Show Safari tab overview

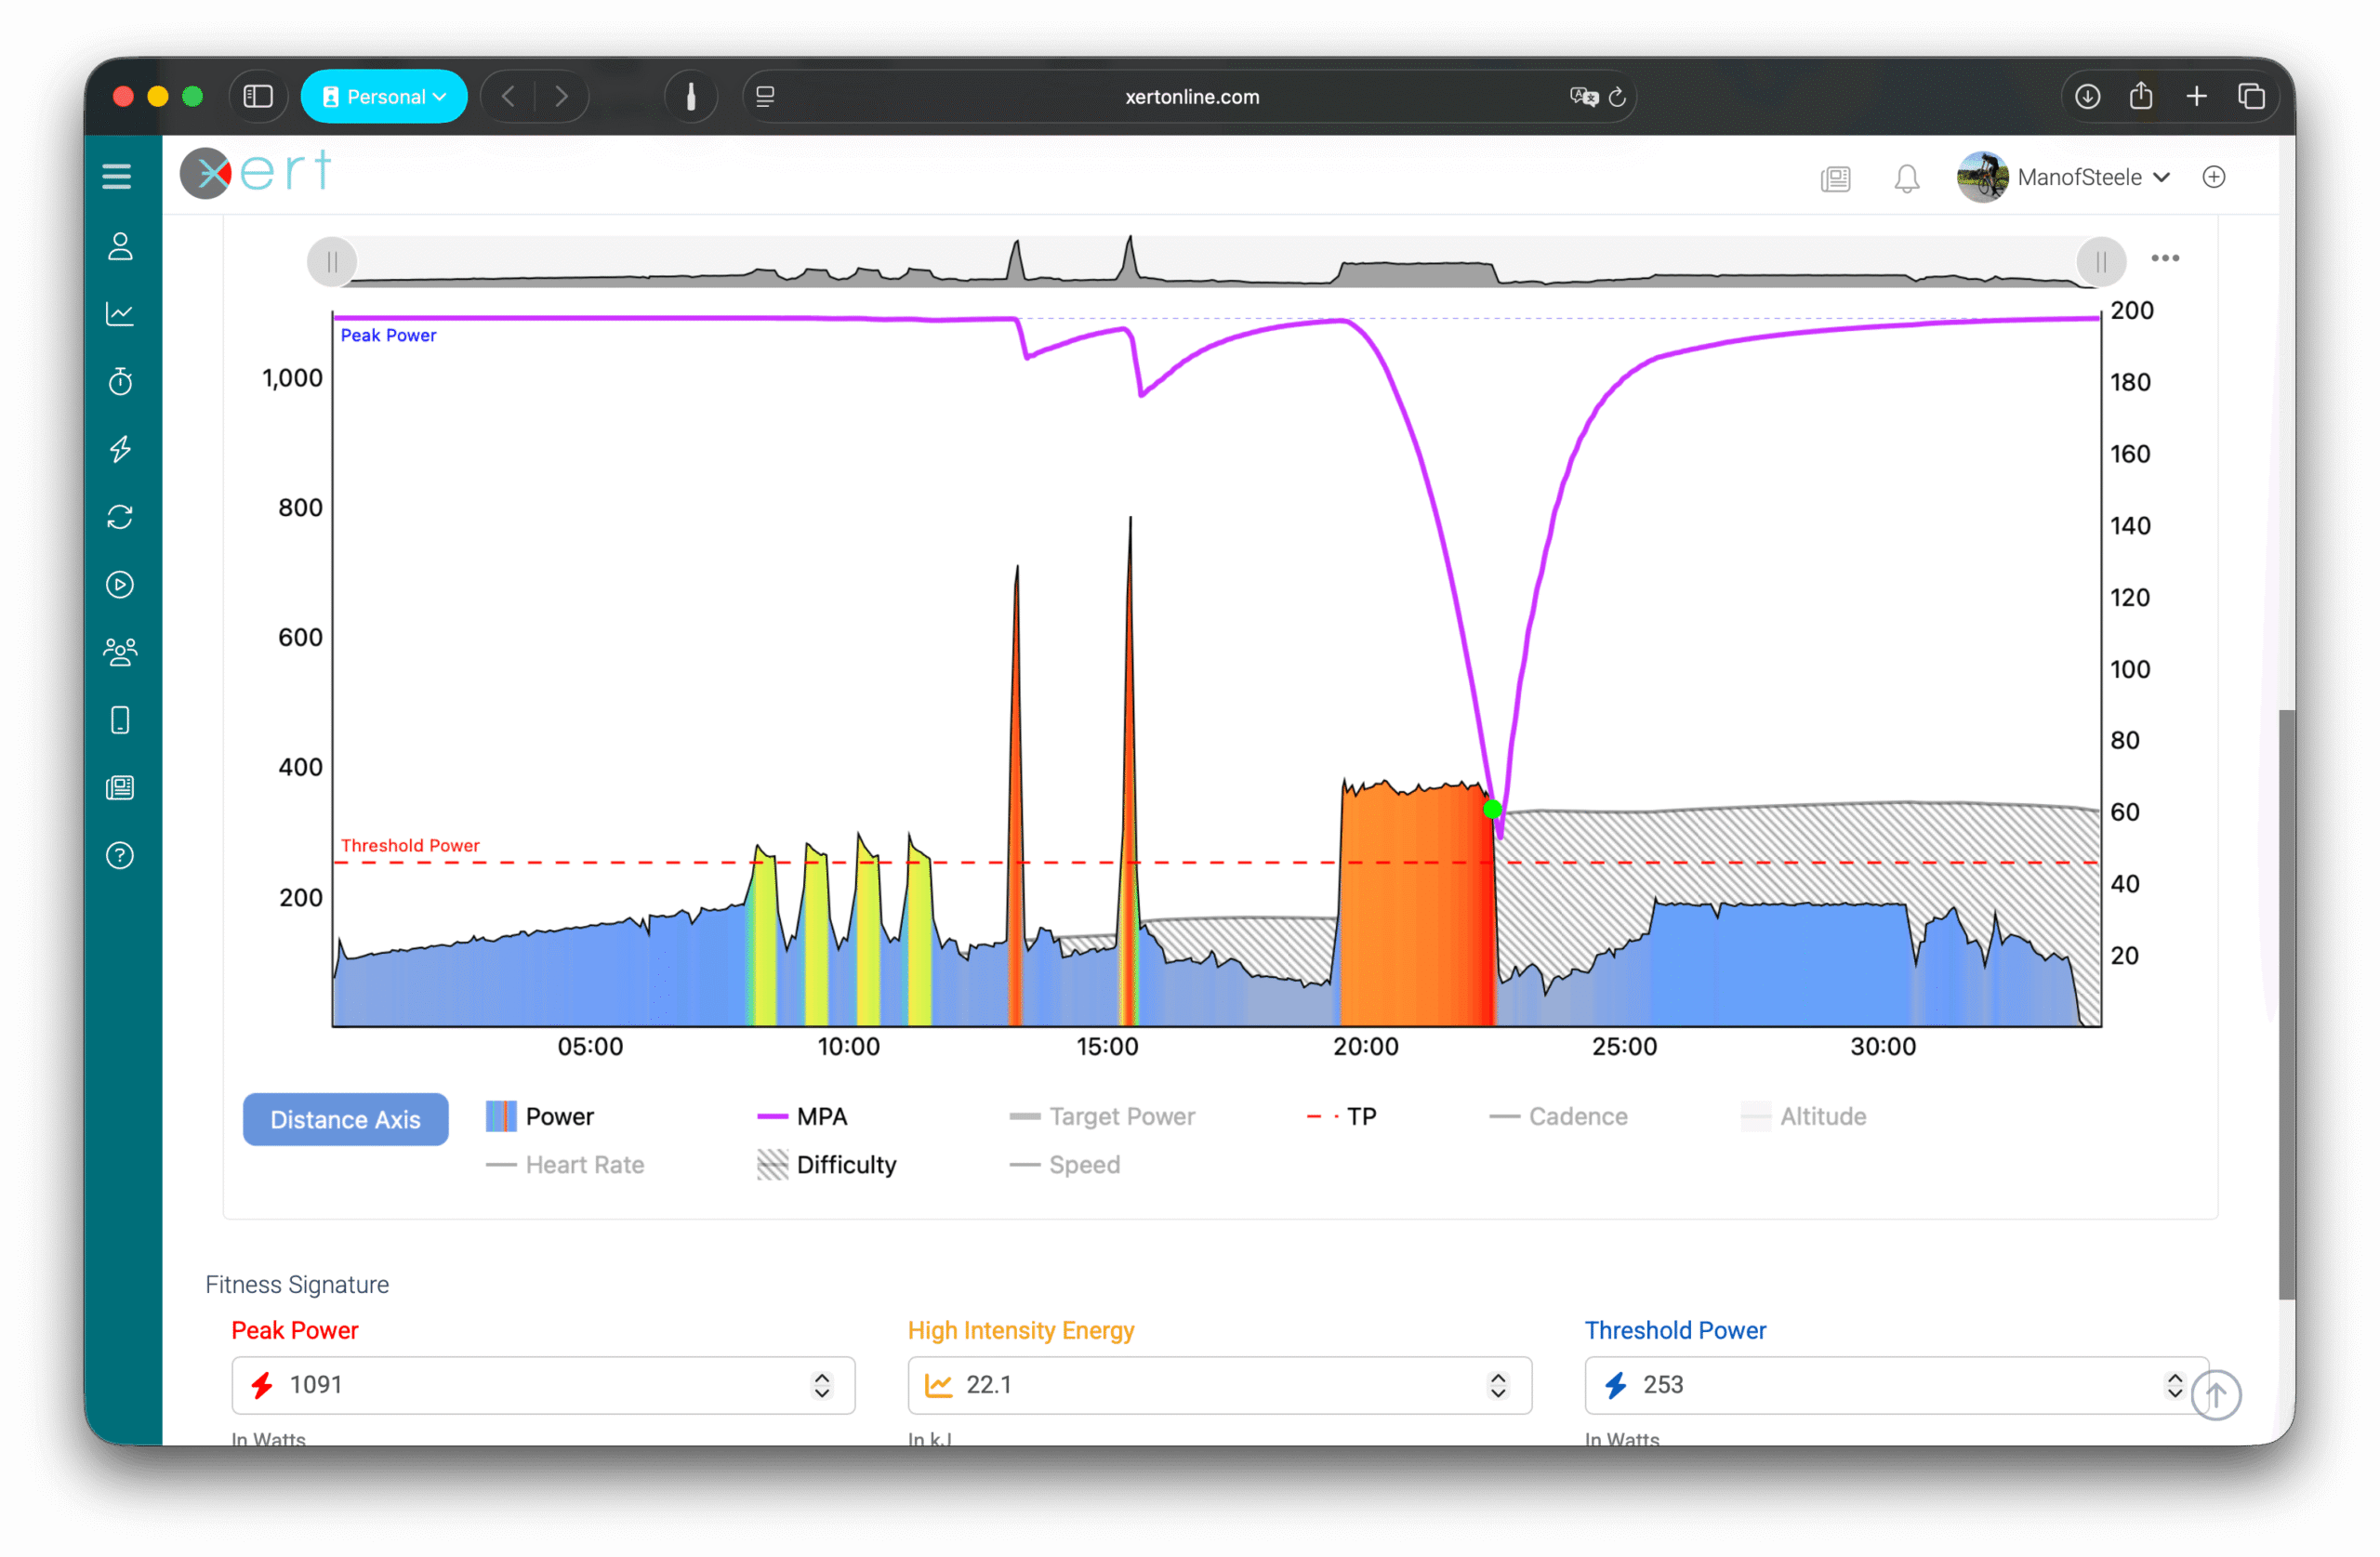pos(2251,96)
